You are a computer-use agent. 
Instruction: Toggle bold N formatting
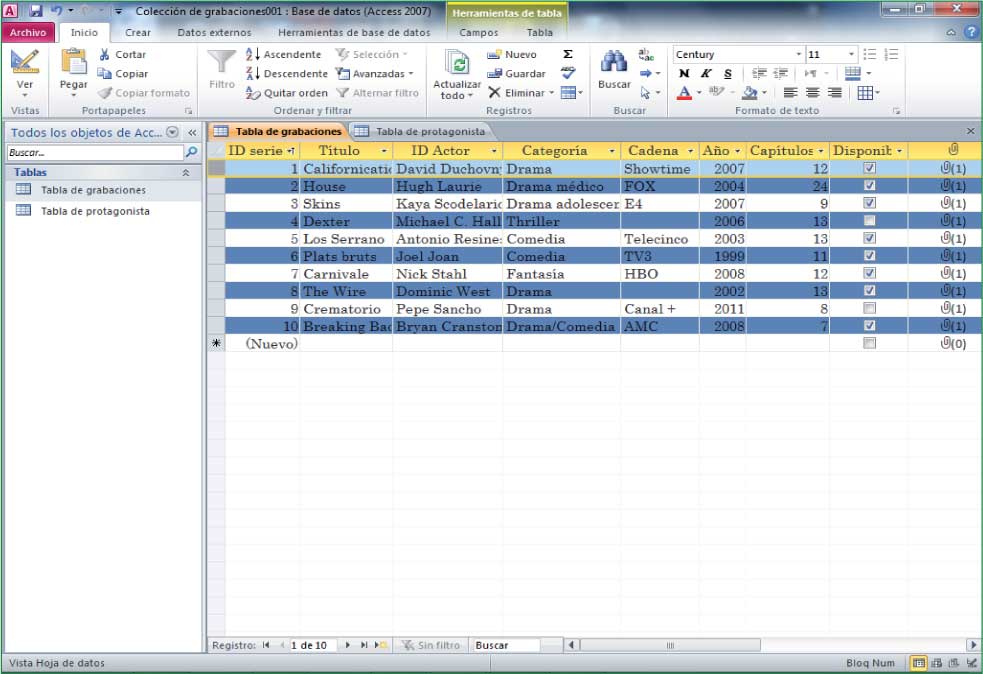684,73
